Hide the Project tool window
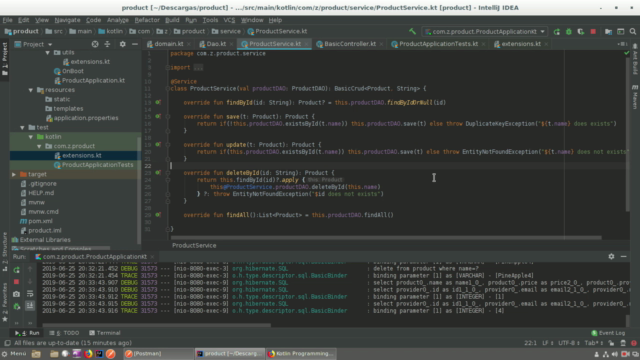Image resolution: width=640 pixels, height=360 pixels. (x=135, y=44)
